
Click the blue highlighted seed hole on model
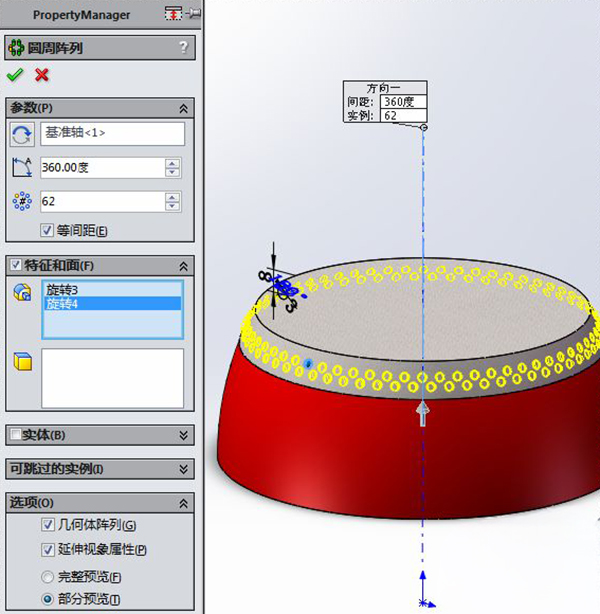point(308,364)
